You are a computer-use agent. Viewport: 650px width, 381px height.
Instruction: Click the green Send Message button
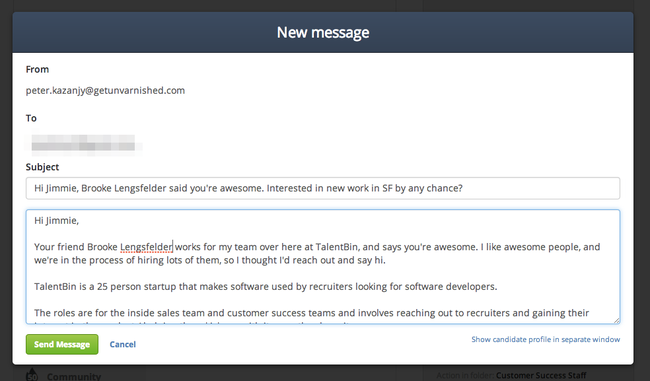(62, 344)
